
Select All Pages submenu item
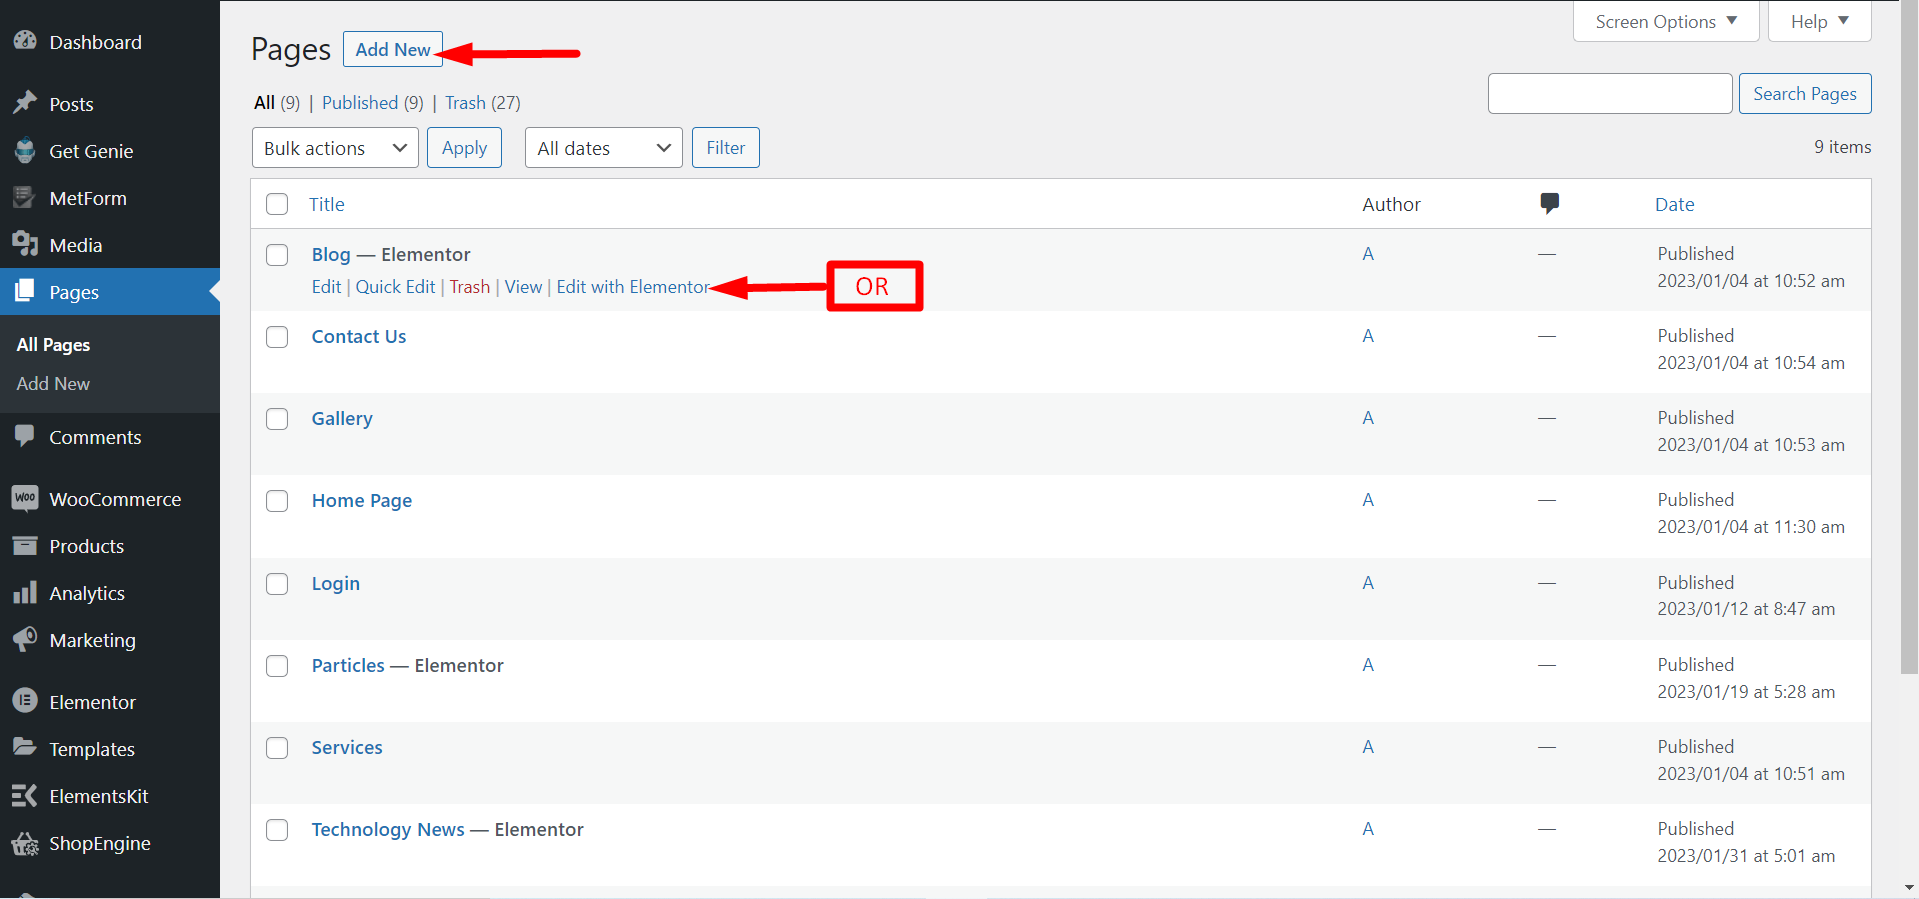point(53,345)
